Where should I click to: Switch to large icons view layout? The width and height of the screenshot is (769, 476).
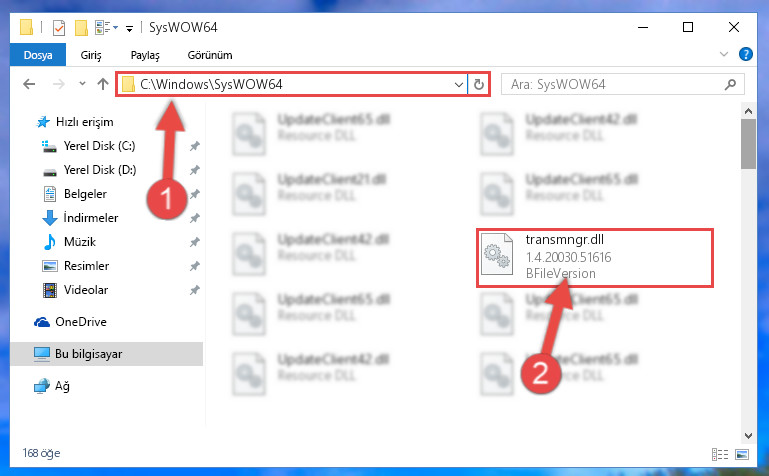[742, 454]
